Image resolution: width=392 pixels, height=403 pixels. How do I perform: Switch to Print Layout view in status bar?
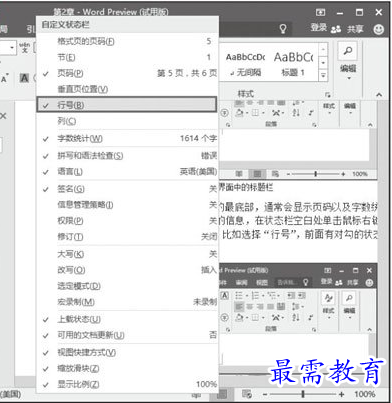[x=222, y=394]
